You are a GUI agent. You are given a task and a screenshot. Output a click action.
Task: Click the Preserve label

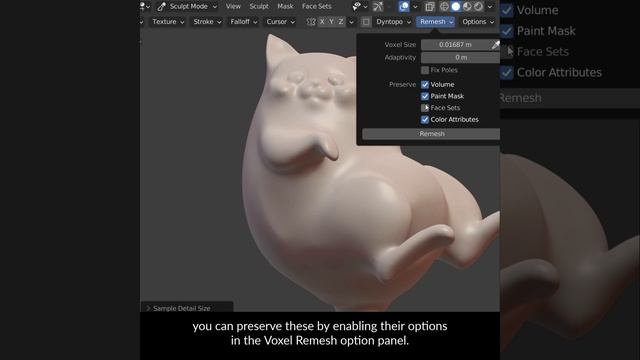click(402, 84)
